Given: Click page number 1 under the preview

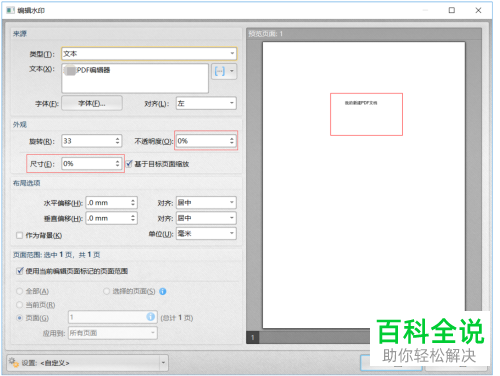Looking at the screenshot, I should coord(253,338).
